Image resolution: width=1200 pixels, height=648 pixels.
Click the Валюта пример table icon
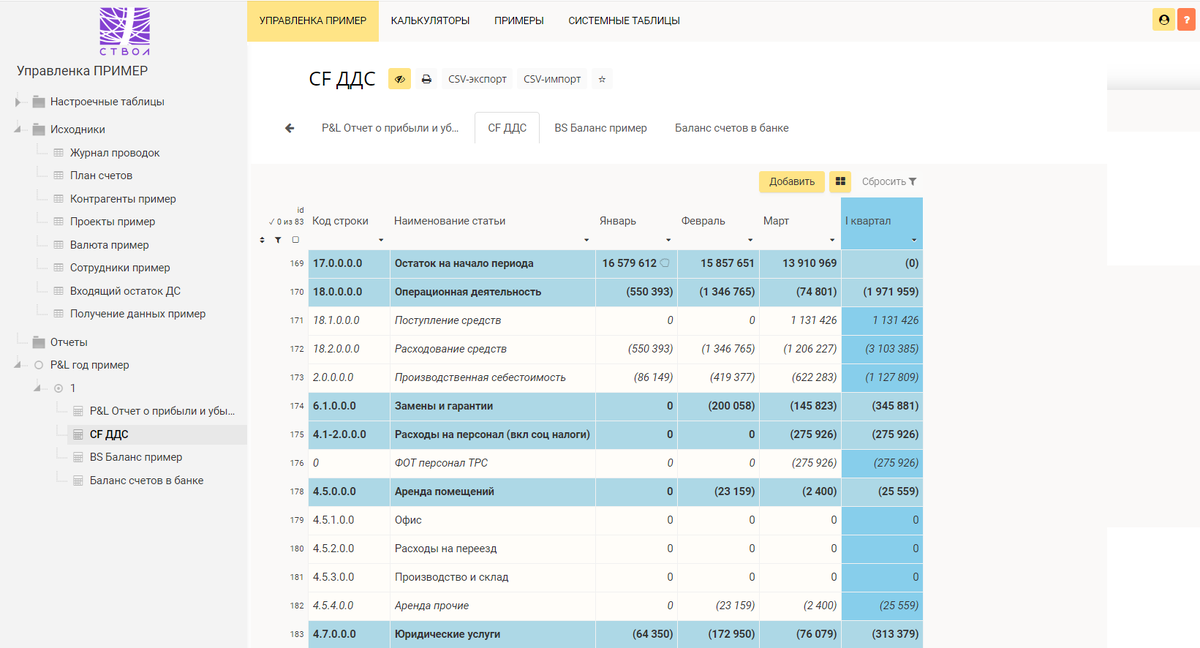tap(58, 245)
